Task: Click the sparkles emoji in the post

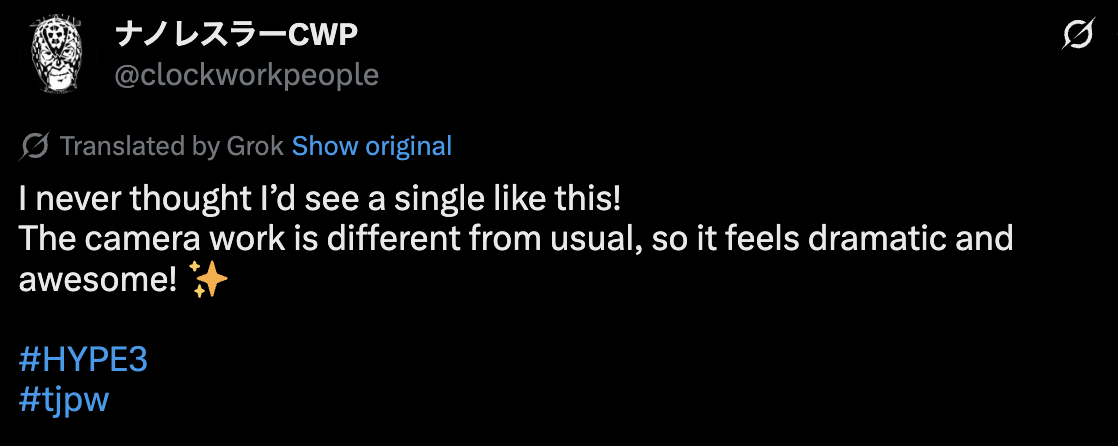Action: [x=208, y=282]
